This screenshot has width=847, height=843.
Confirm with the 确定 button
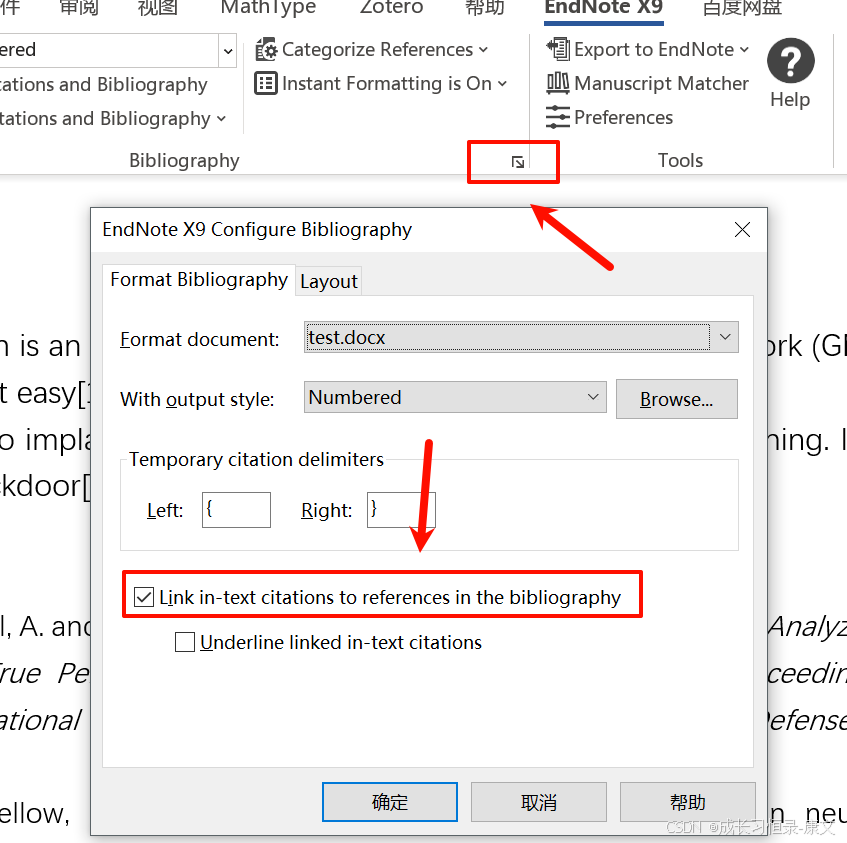pyautogui.click(x=389, y=802)
